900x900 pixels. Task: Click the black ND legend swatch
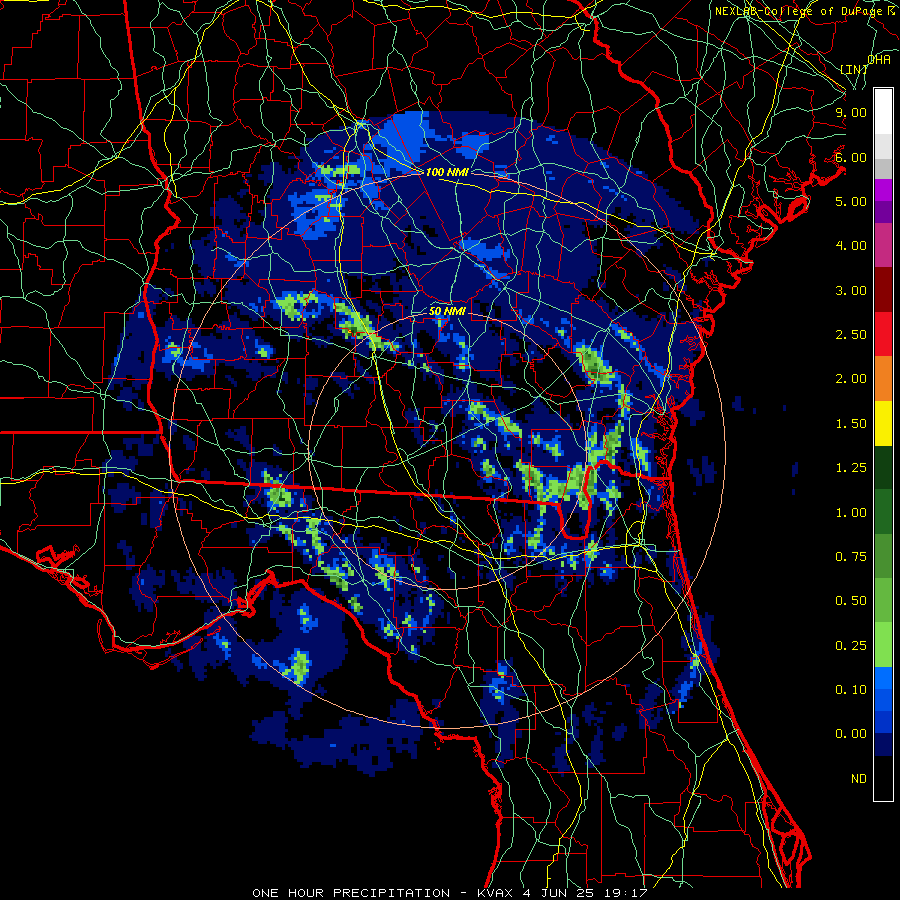coord(883,778)
